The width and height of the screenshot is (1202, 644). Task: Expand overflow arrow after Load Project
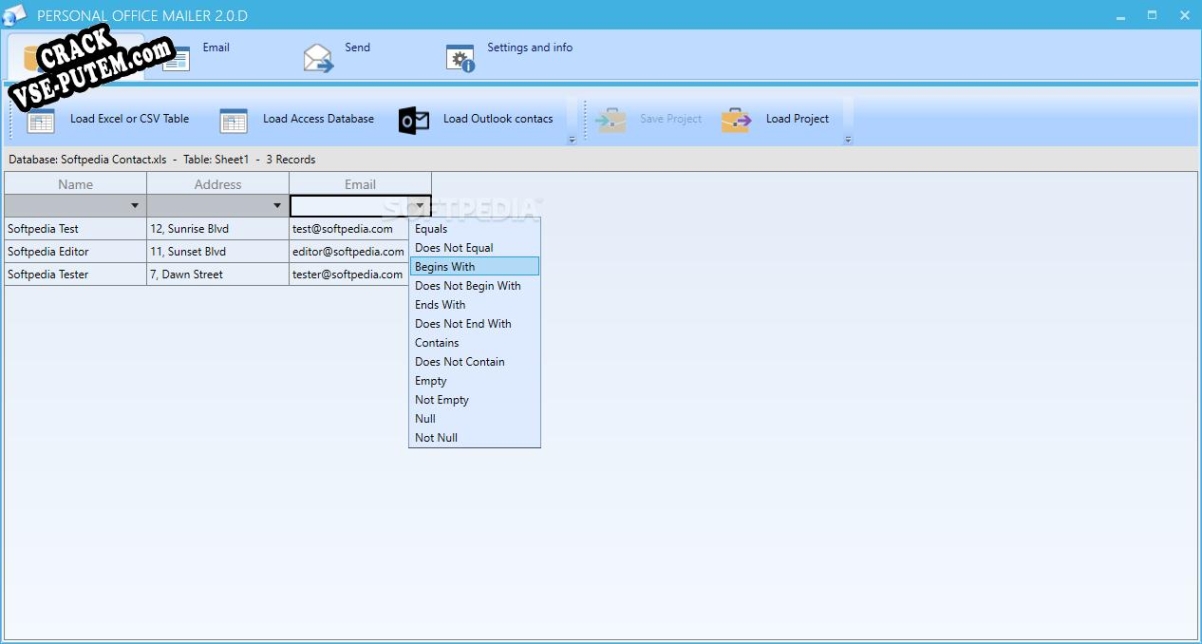(x=848, y=140)
